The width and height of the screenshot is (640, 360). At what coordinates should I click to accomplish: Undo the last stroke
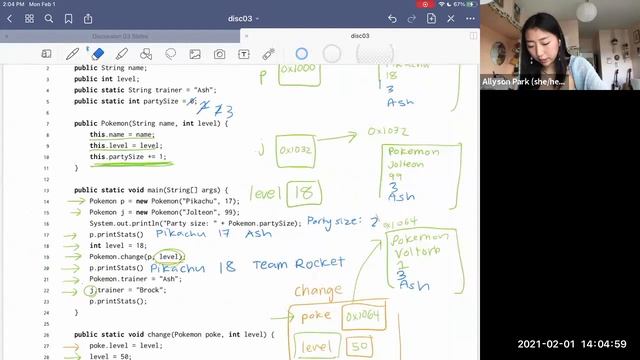pos(392,19)
